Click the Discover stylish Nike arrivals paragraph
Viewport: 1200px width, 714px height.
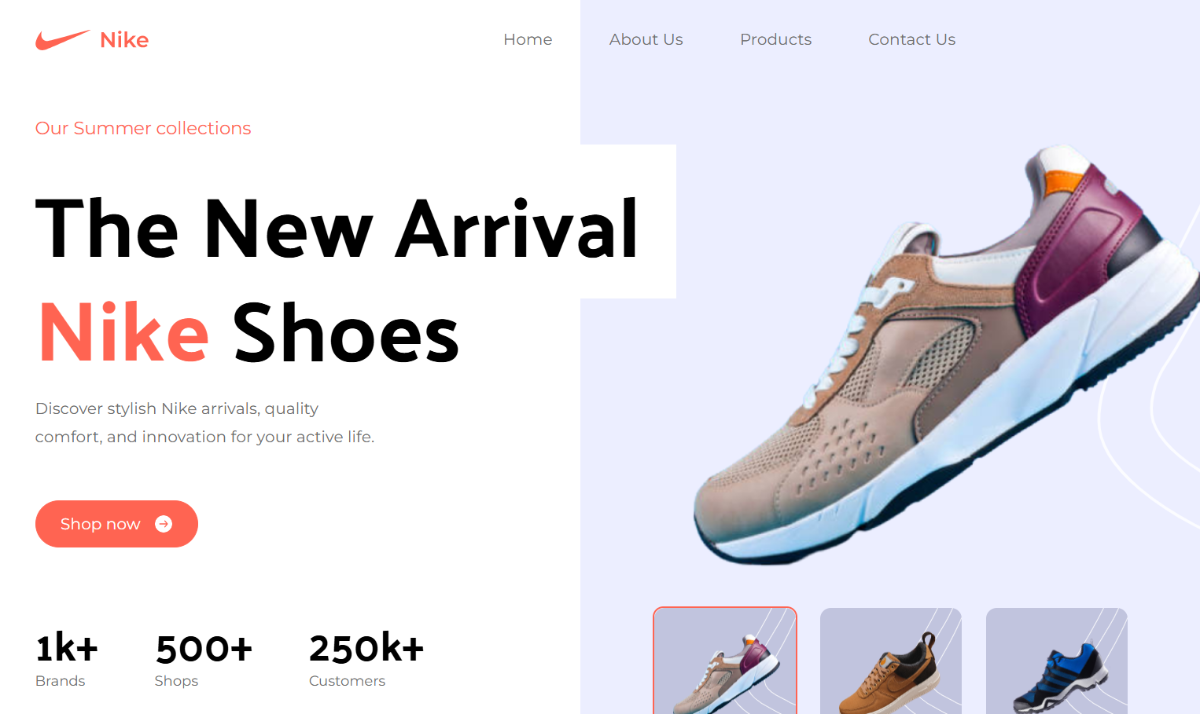click(x=205, y=422)
